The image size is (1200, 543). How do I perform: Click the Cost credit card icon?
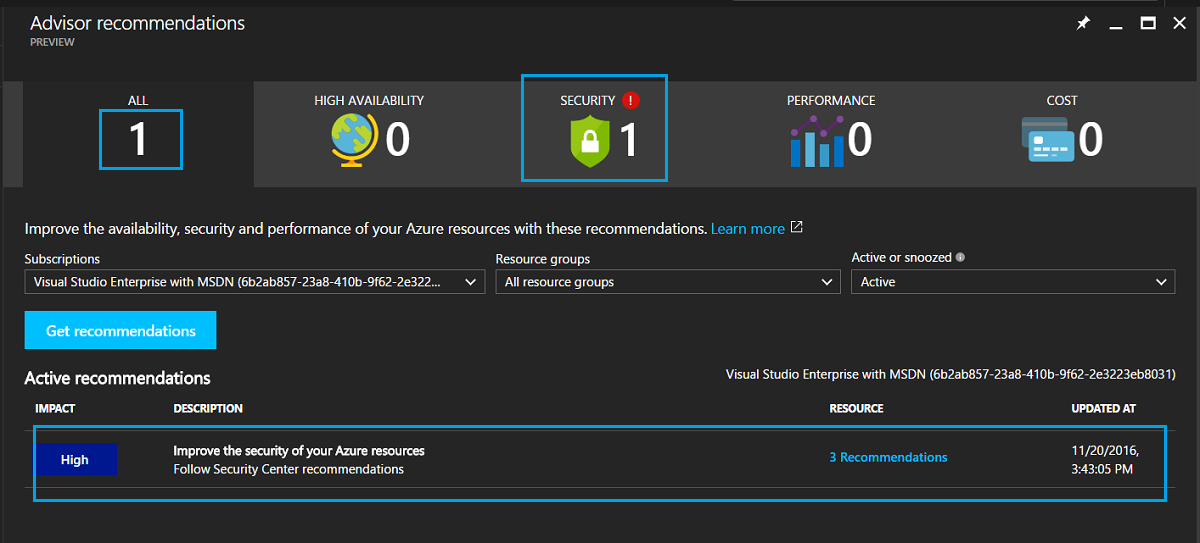point(1047,140)
